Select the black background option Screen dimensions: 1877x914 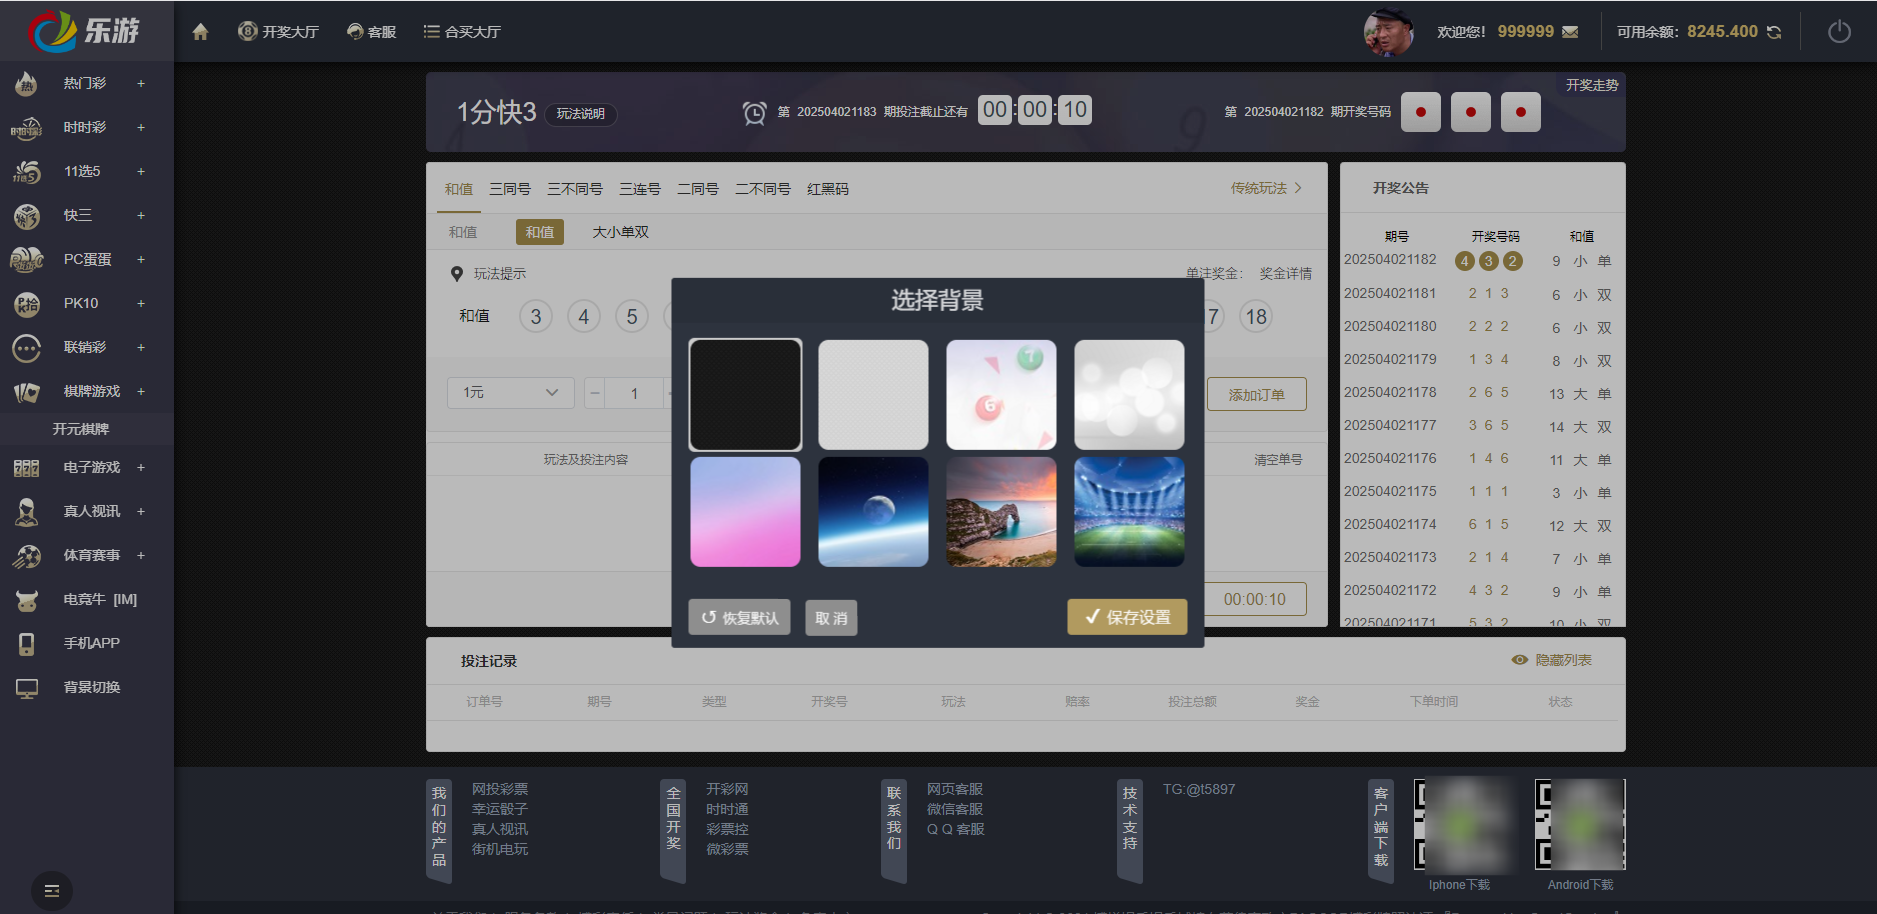tap(745, 394)
